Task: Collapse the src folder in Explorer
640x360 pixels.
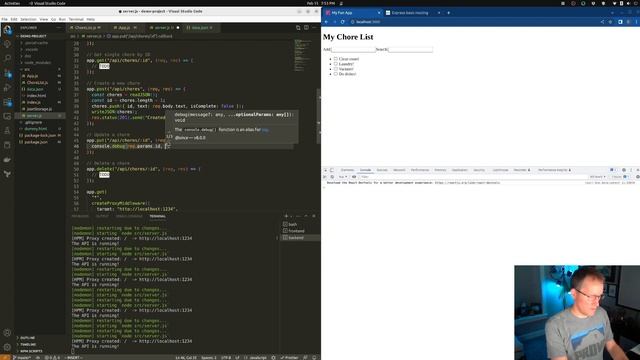Action: click(x=27, y=69)
